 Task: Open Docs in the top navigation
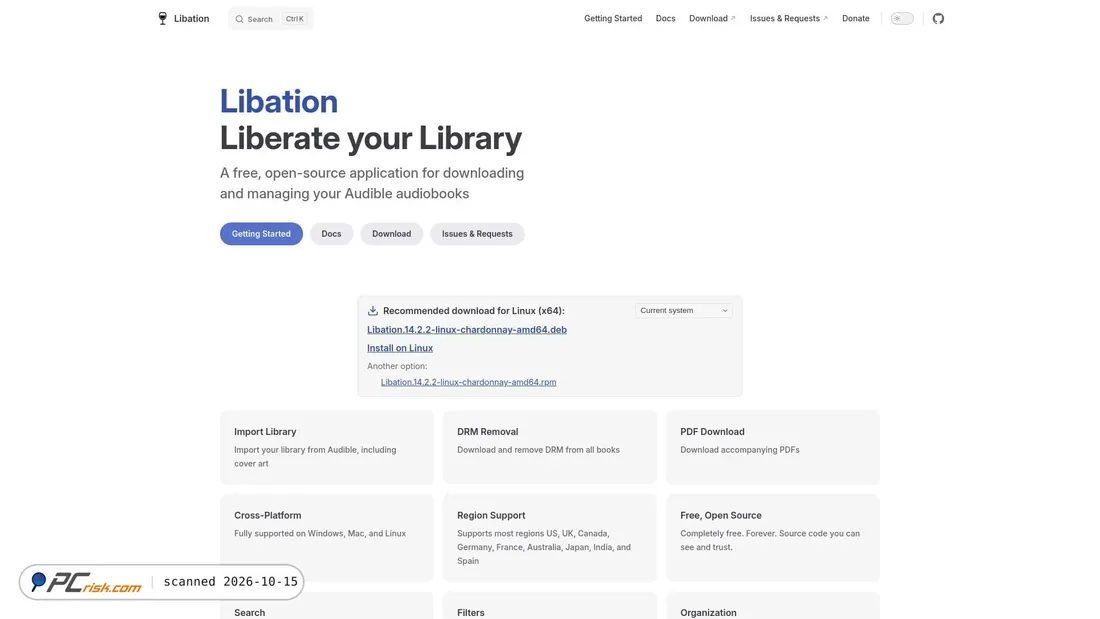[665, 19]
